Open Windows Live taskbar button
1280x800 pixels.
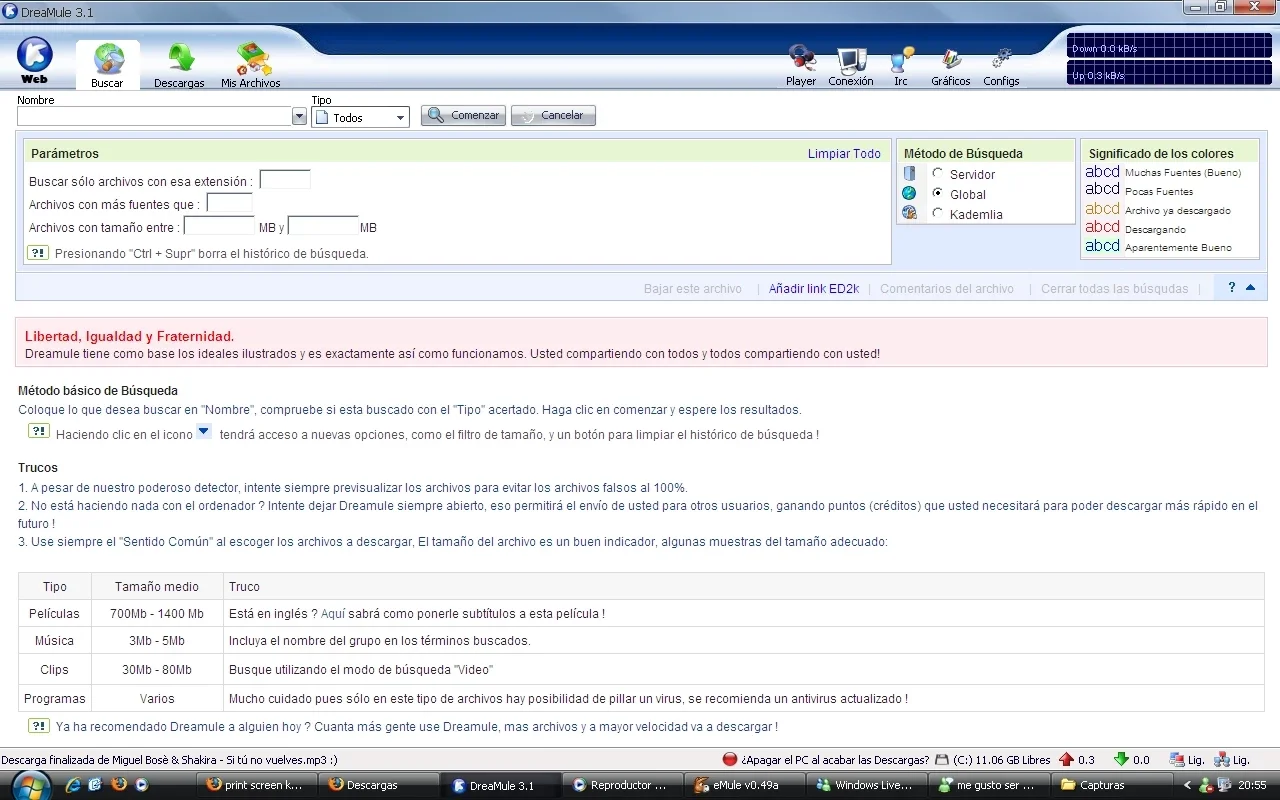point(868,785)
